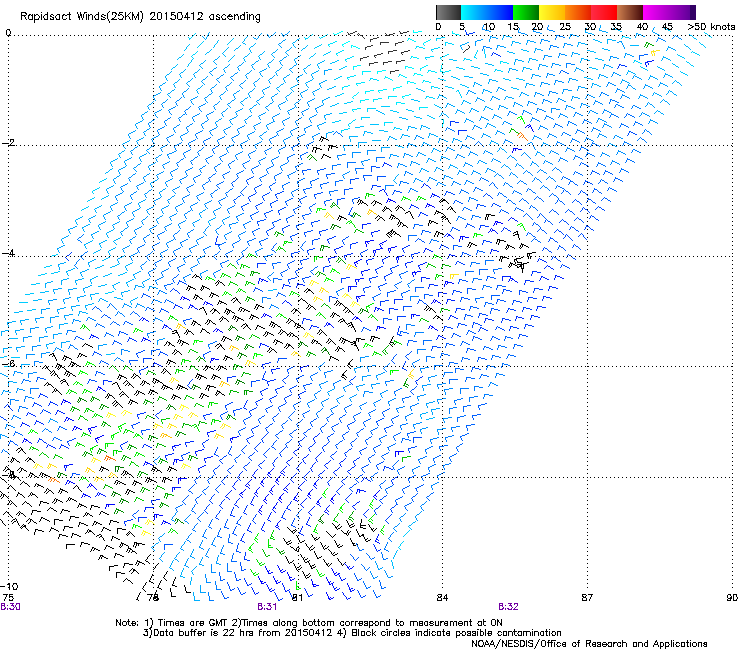Screen dimensions: 740x650
Task: Click the brown 35-40 knots legend color
Action: [x=630, y=12]
